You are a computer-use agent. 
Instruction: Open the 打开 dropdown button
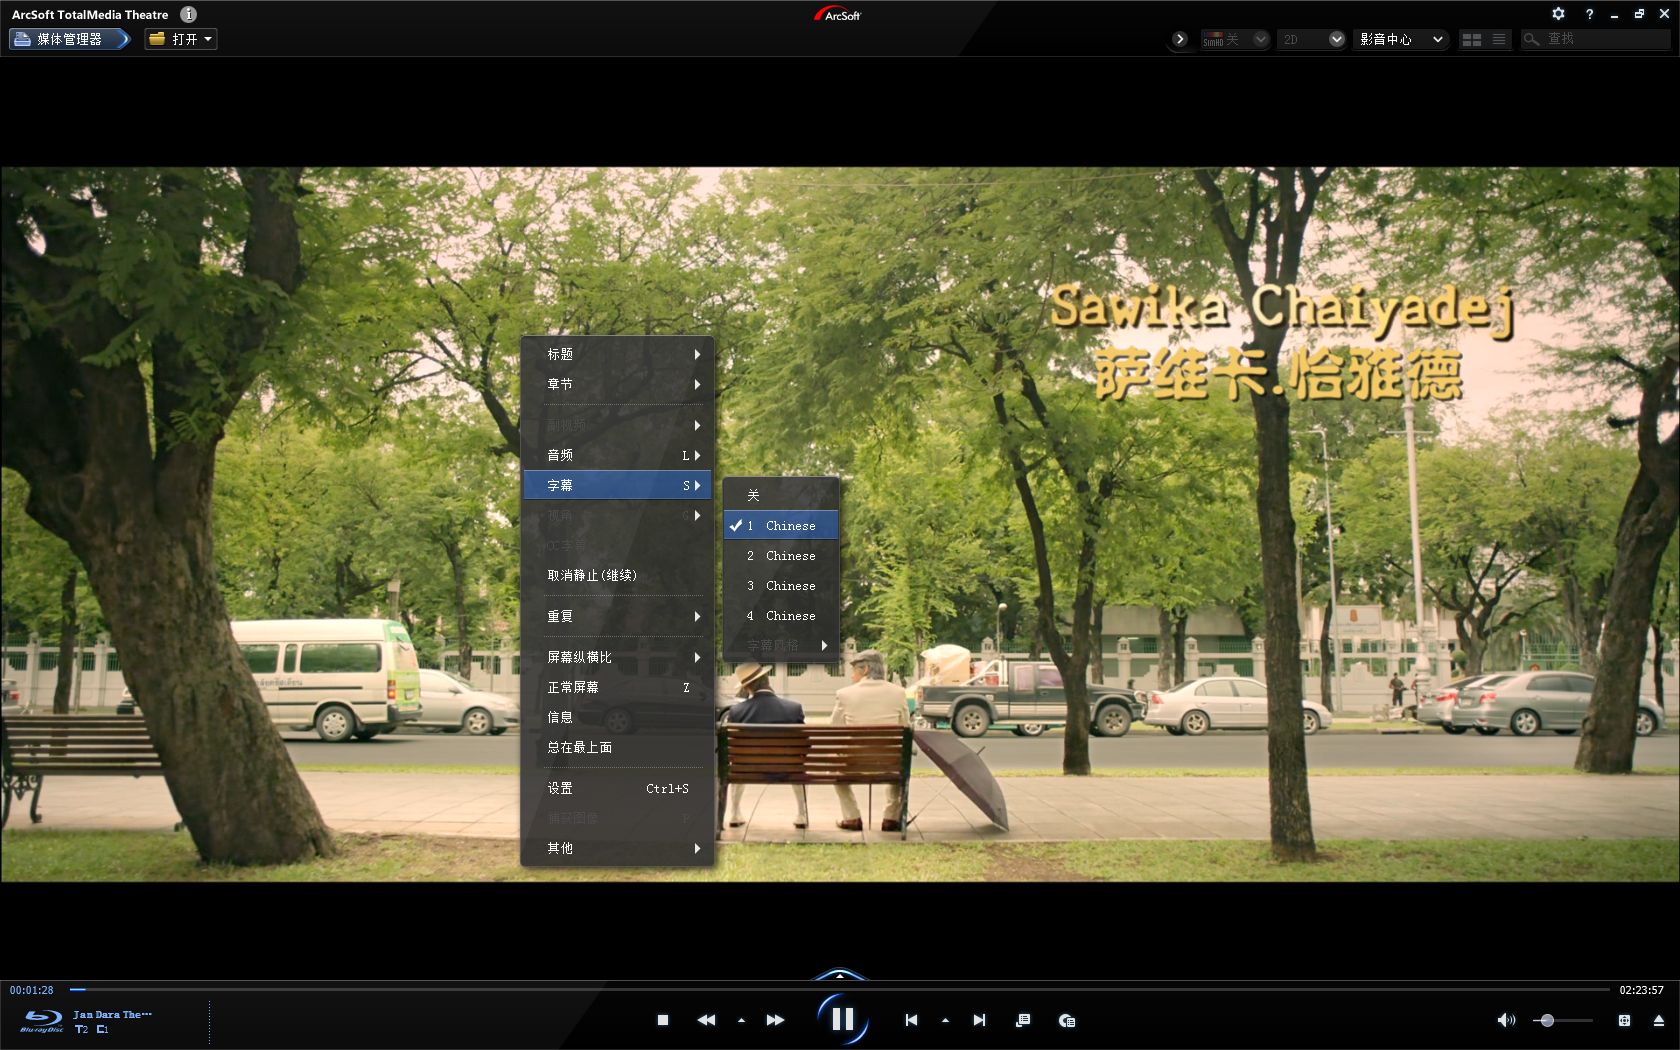point(181,39)
